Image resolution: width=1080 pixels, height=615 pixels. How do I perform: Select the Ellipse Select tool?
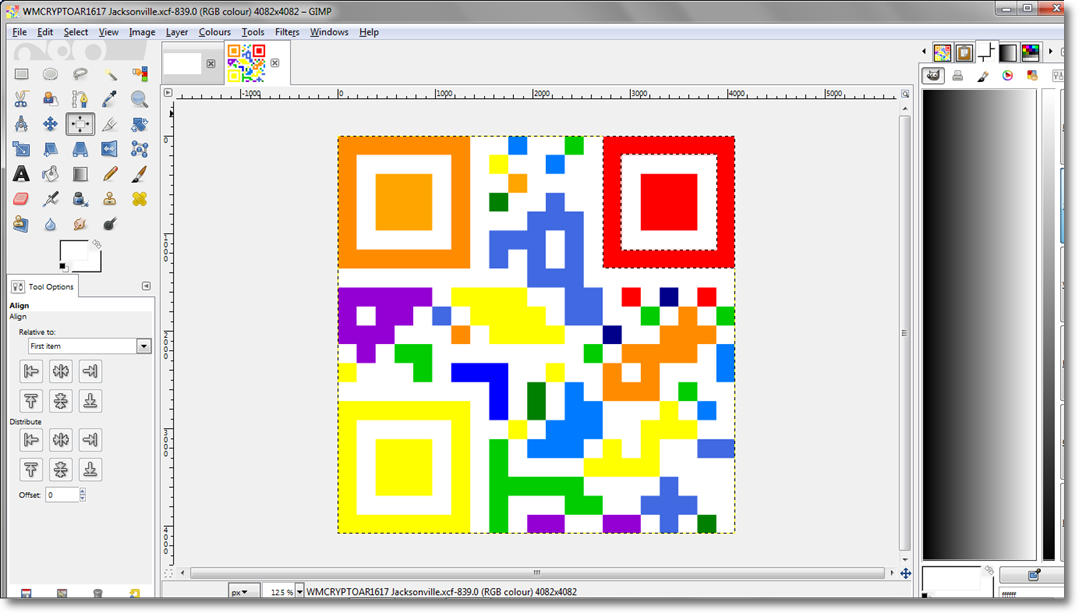click(x=50, y=74)
